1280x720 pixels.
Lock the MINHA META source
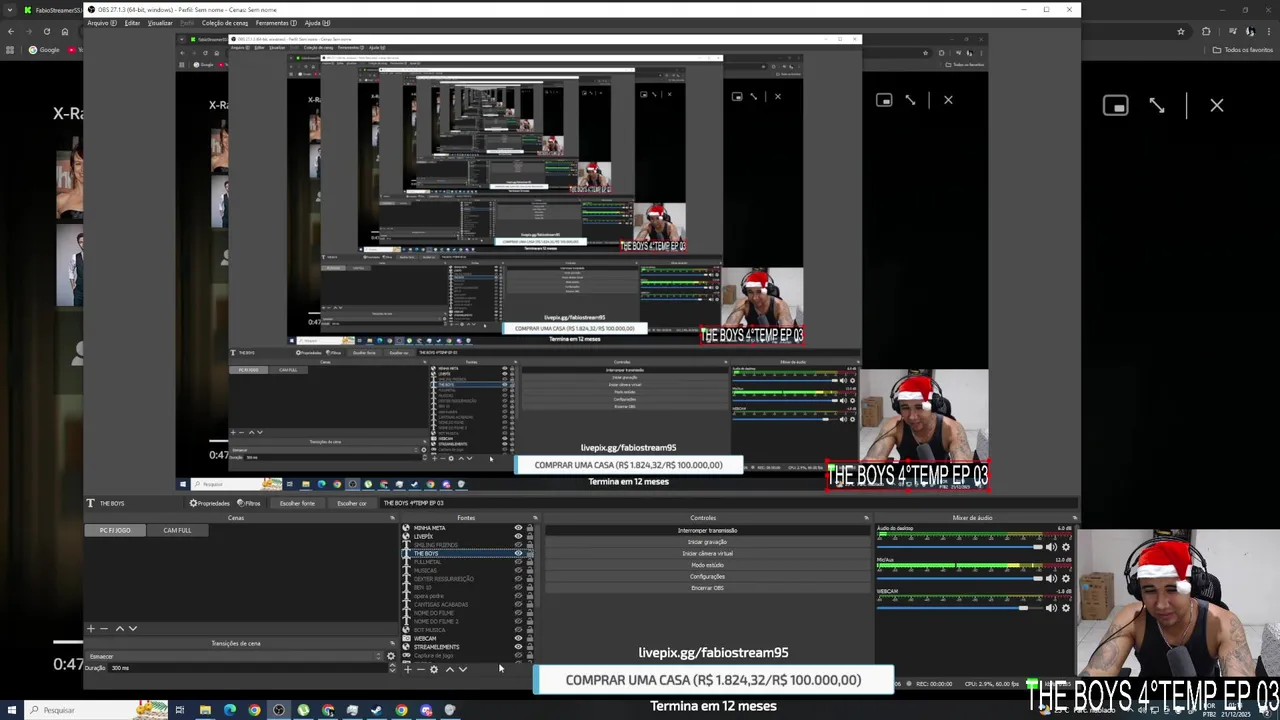[530, 528]
